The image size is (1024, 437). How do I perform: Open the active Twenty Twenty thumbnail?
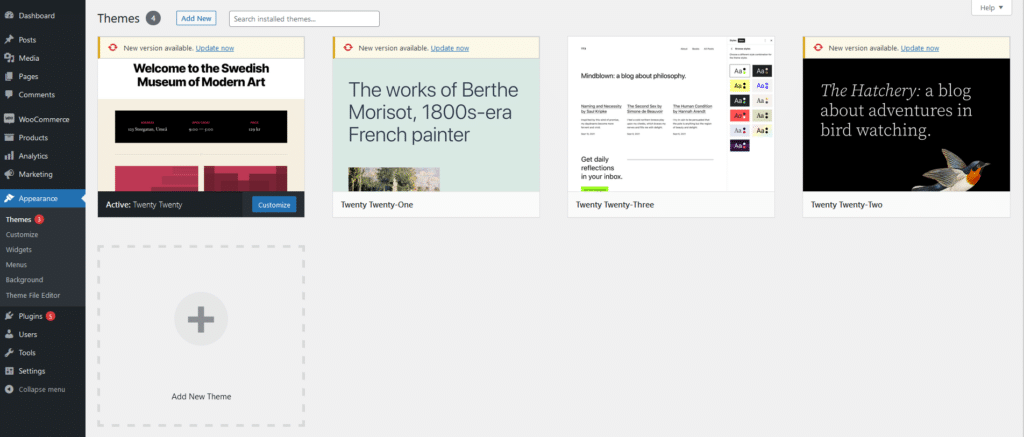tap(201, 125)
